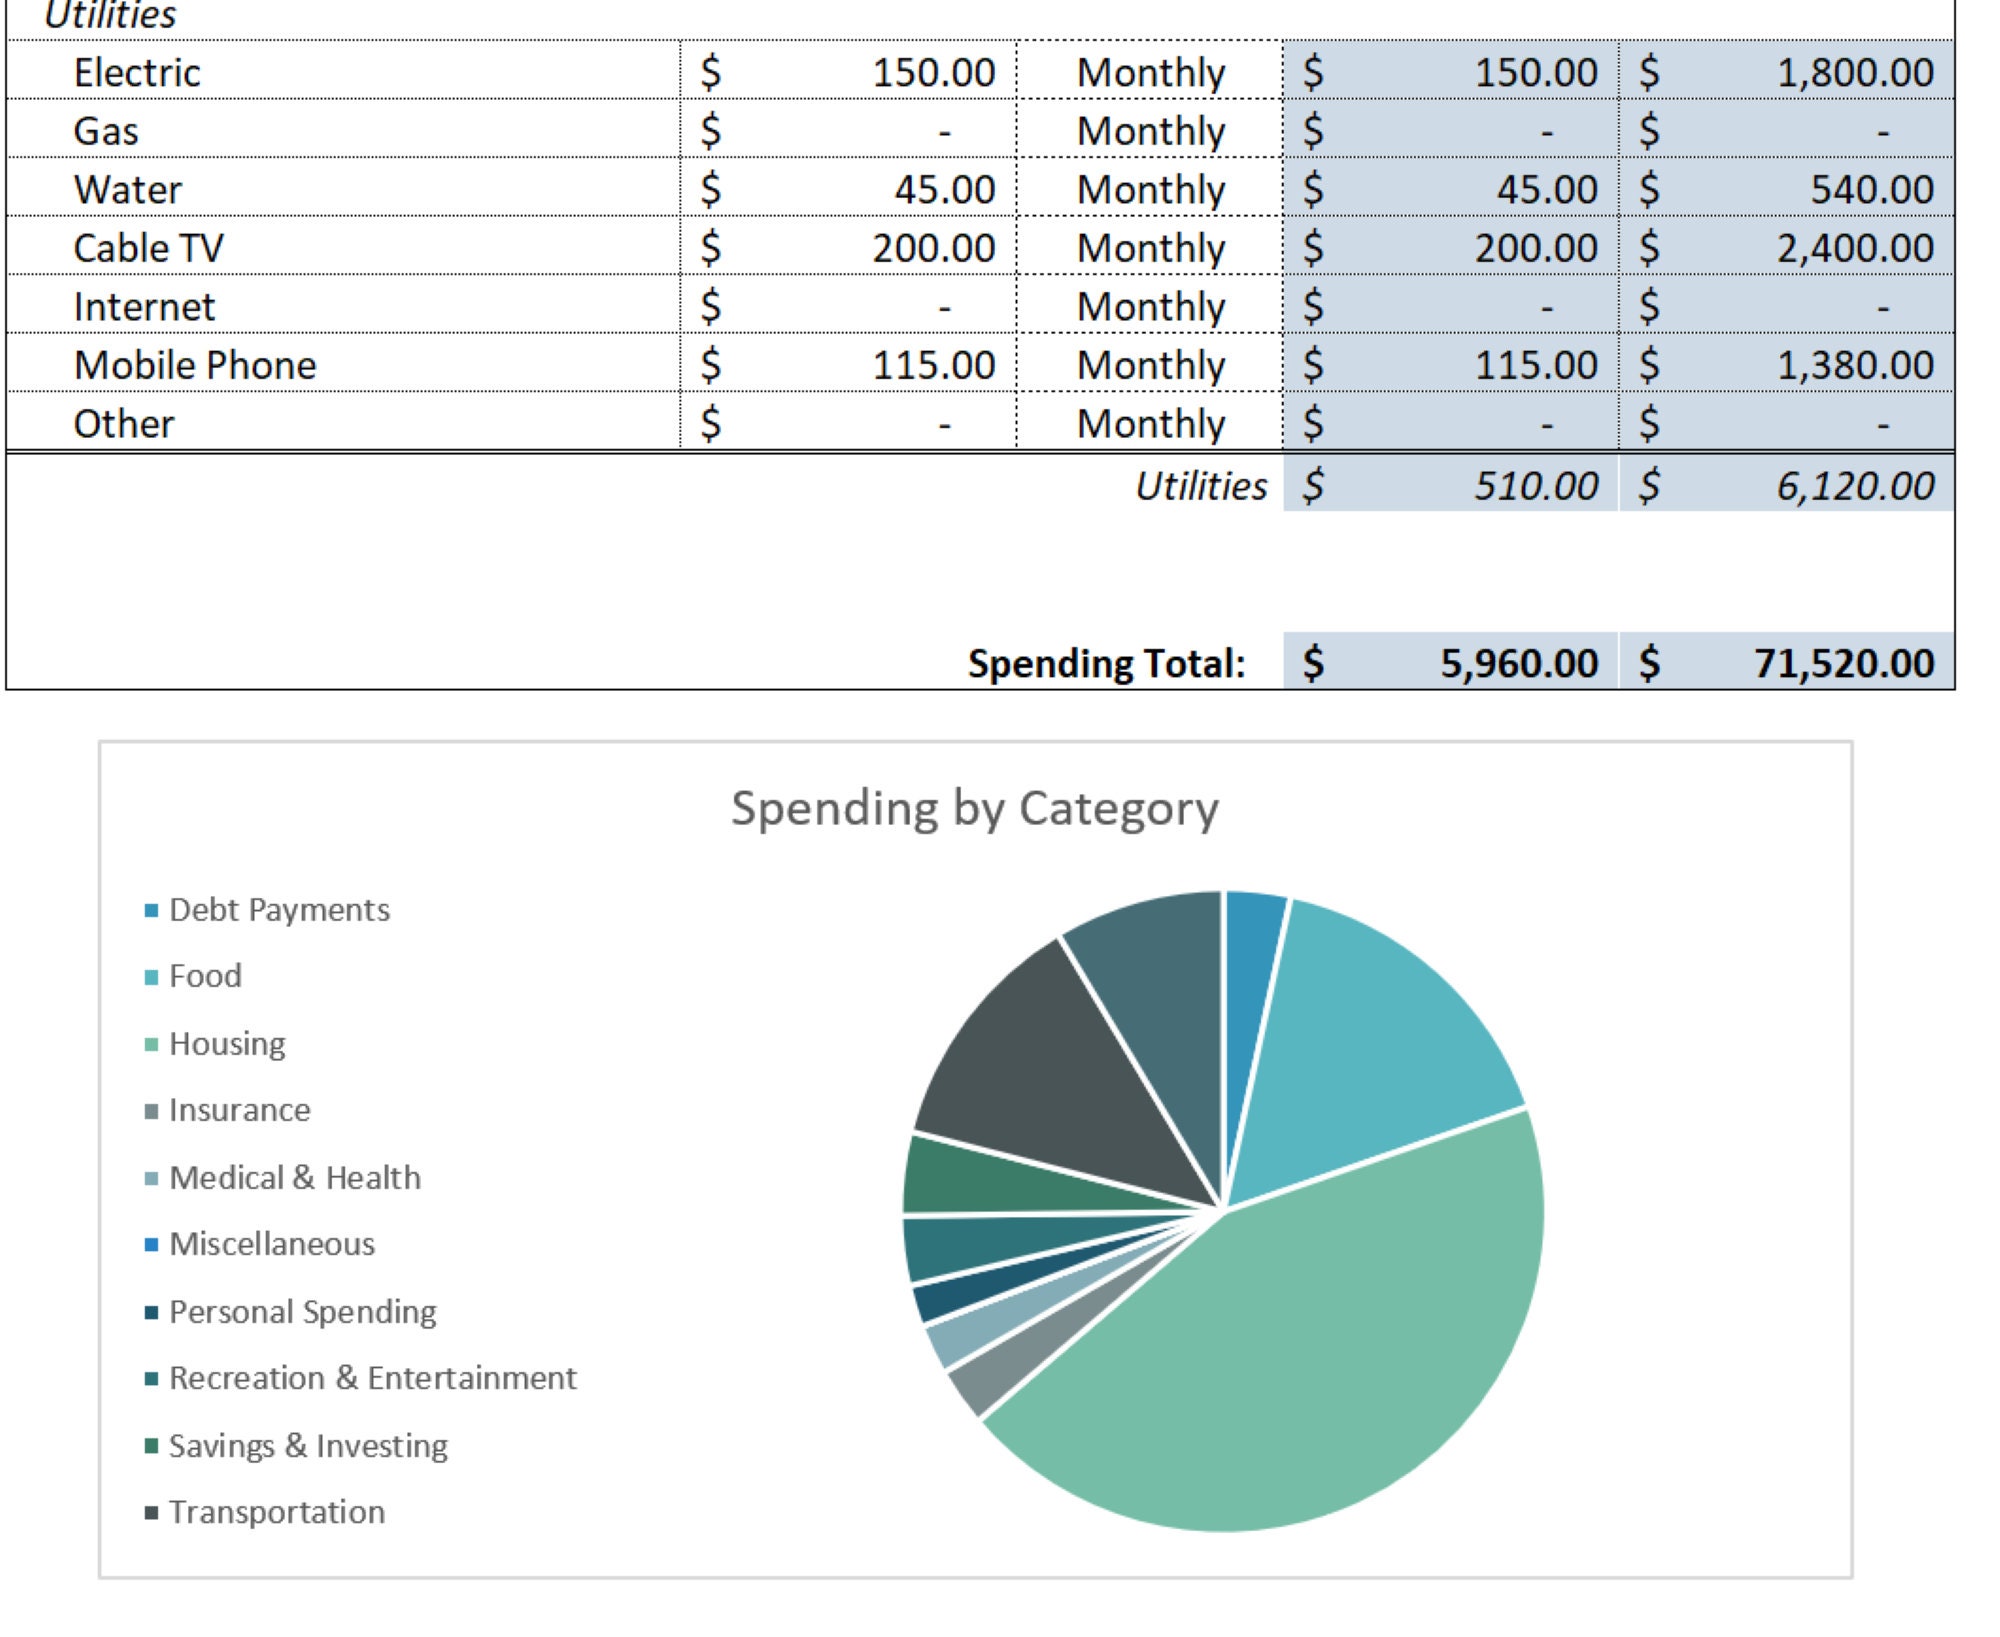The width and height of the screenshot is (2000, 1637).
Task: Select the Housing legend marker
Action: click(x=152, y=1044)
